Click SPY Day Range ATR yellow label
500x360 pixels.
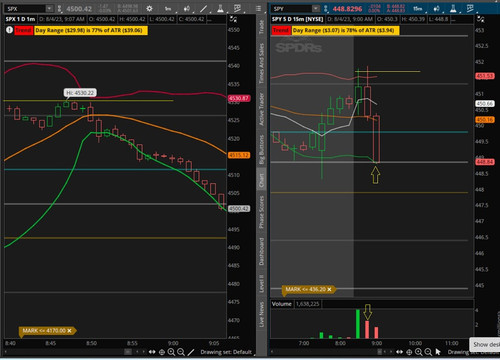(345, 30)
